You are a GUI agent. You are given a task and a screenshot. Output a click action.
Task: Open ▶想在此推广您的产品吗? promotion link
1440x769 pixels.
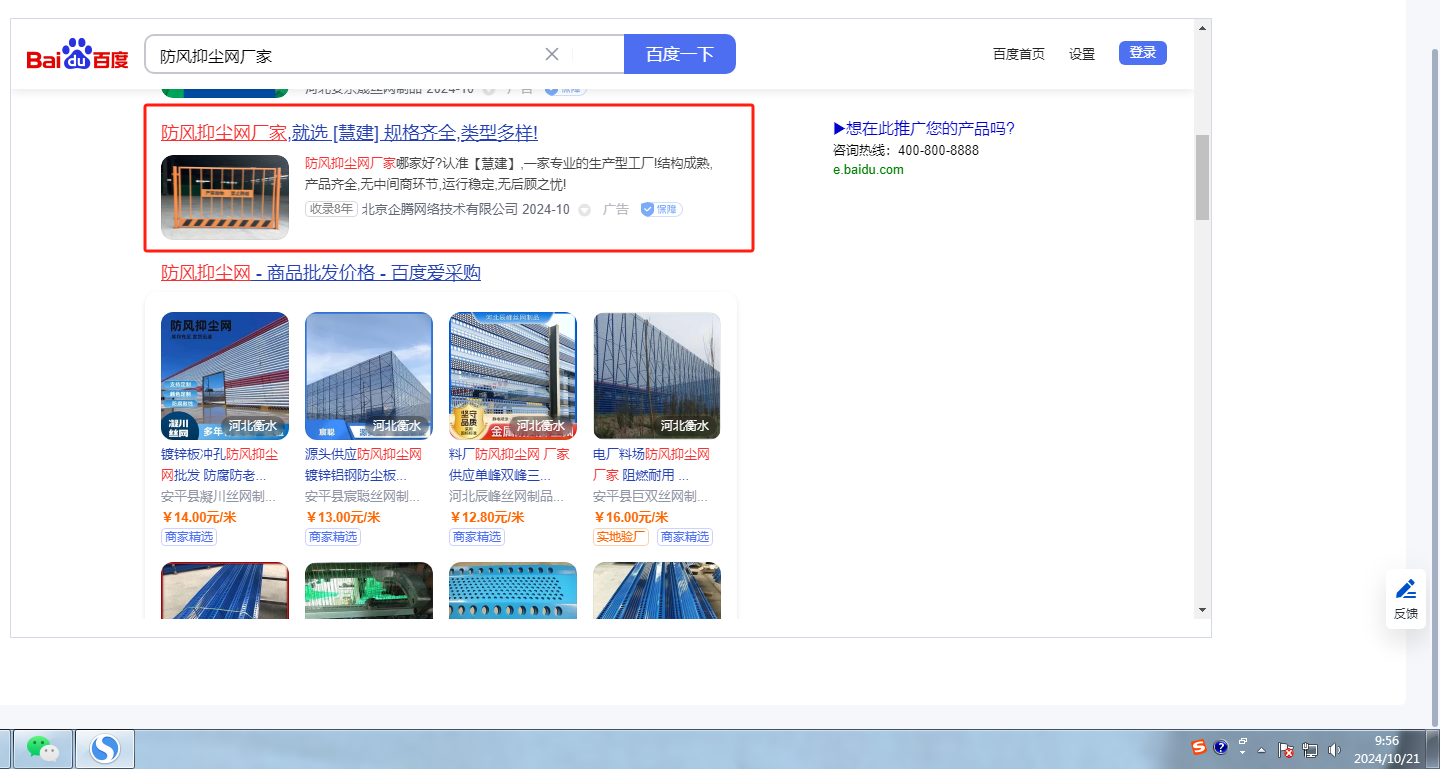click(x=924, y=128)
